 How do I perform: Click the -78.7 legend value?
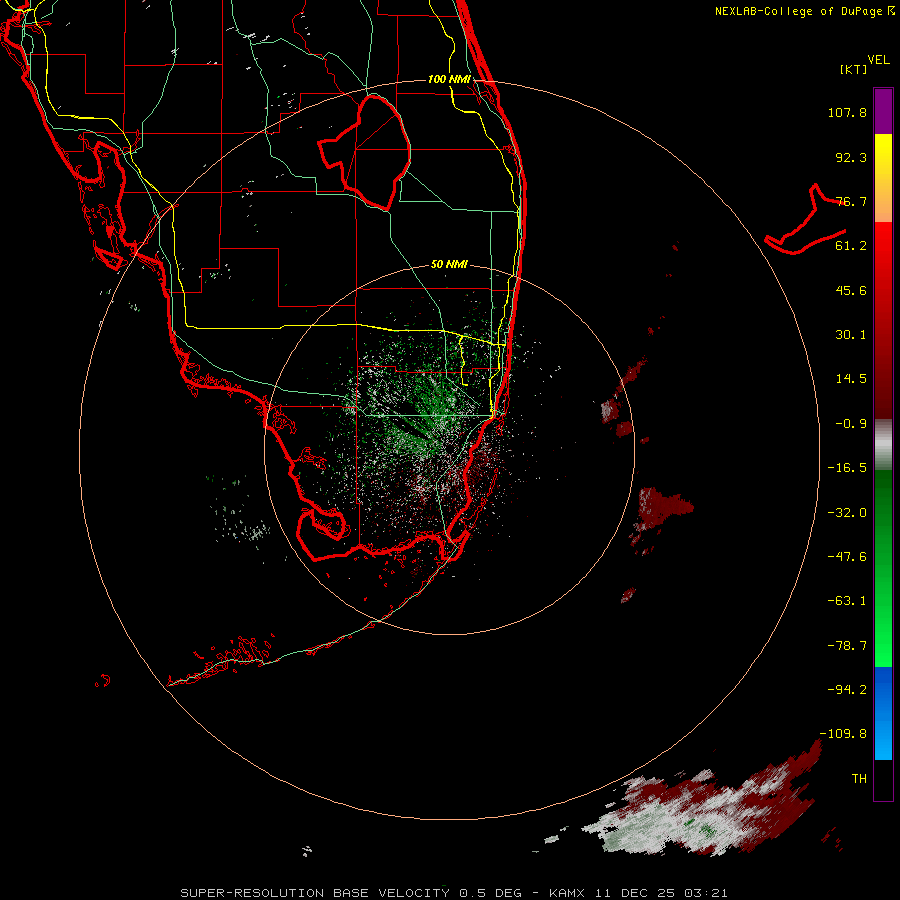click(847, 646)
